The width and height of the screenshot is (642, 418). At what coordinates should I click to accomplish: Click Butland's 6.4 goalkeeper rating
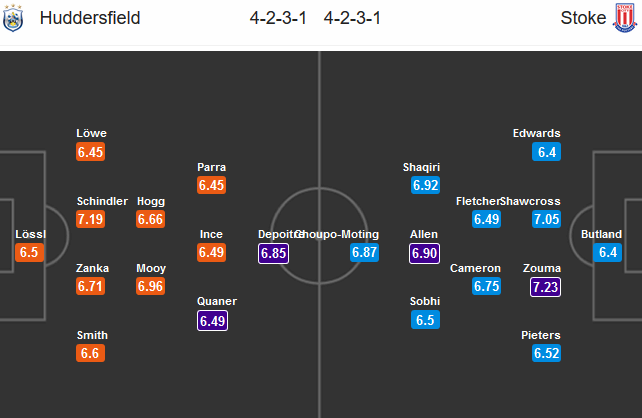click(608, 253)
